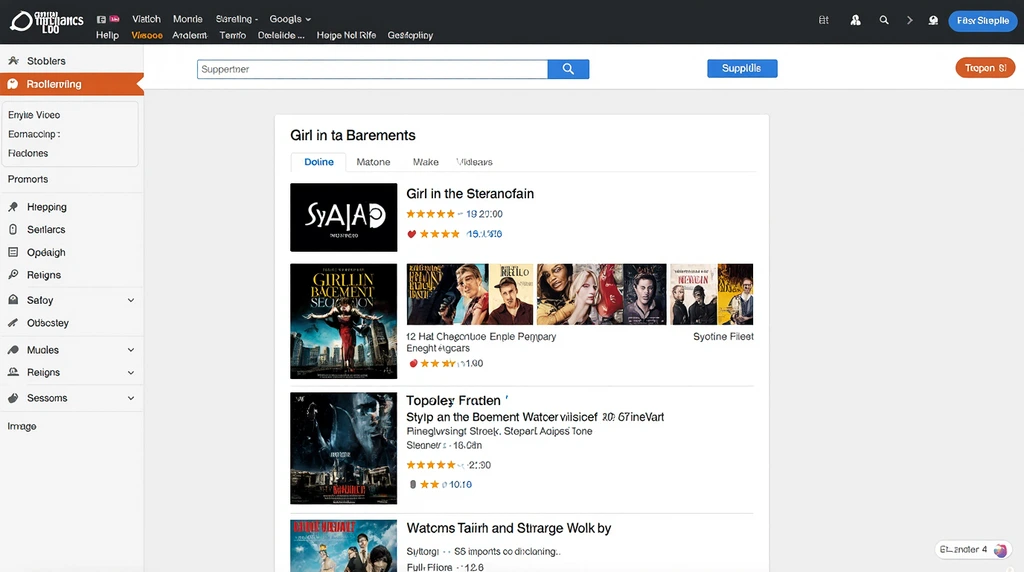This screenshot has width=1024, height=572.
Task: Click the Fásr Slsplle button
Action: coord(983,21)
